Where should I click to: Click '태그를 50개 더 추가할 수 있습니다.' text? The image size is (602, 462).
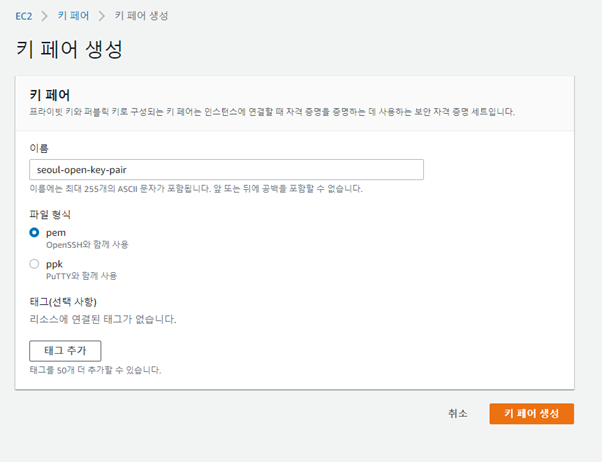95,370
